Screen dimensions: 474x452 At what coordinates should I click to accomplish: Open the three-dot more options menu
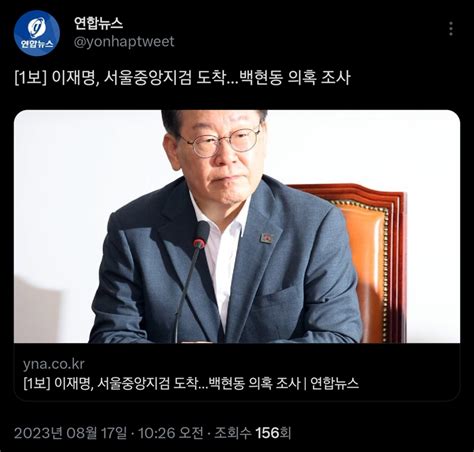(x=451, y=29)
